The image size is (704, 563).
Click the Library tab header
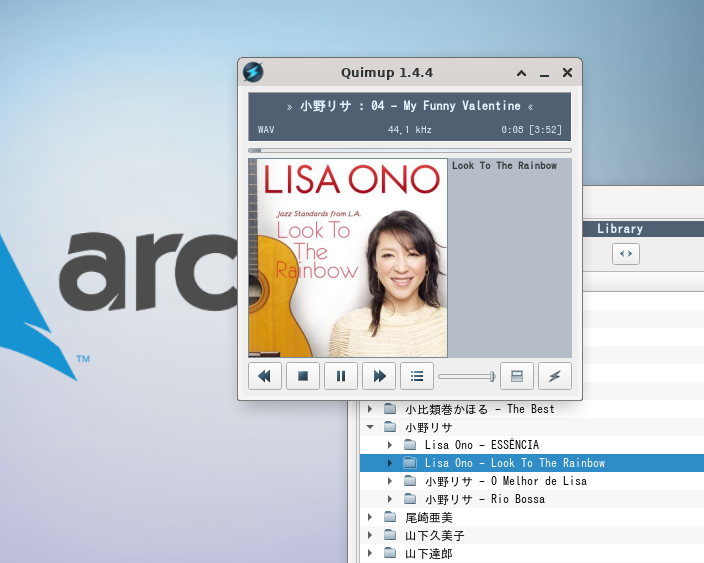620,229
